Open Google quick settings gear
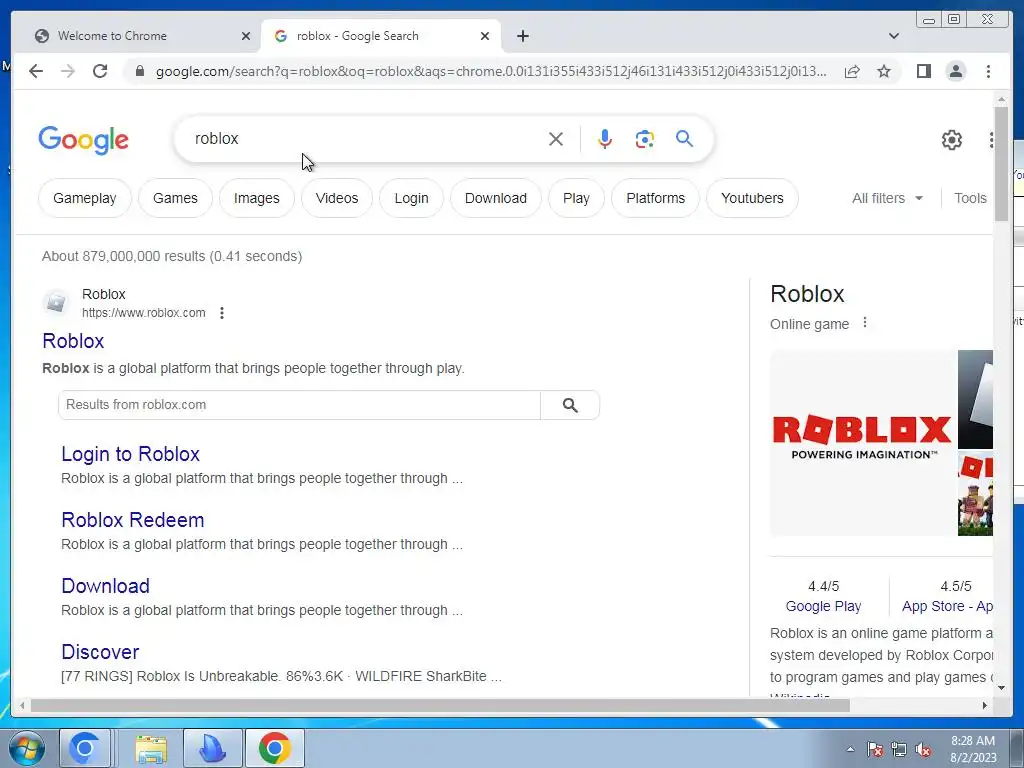Image resolution: width=1024 pixels, height=768 pixels. (x=952, y=139)
